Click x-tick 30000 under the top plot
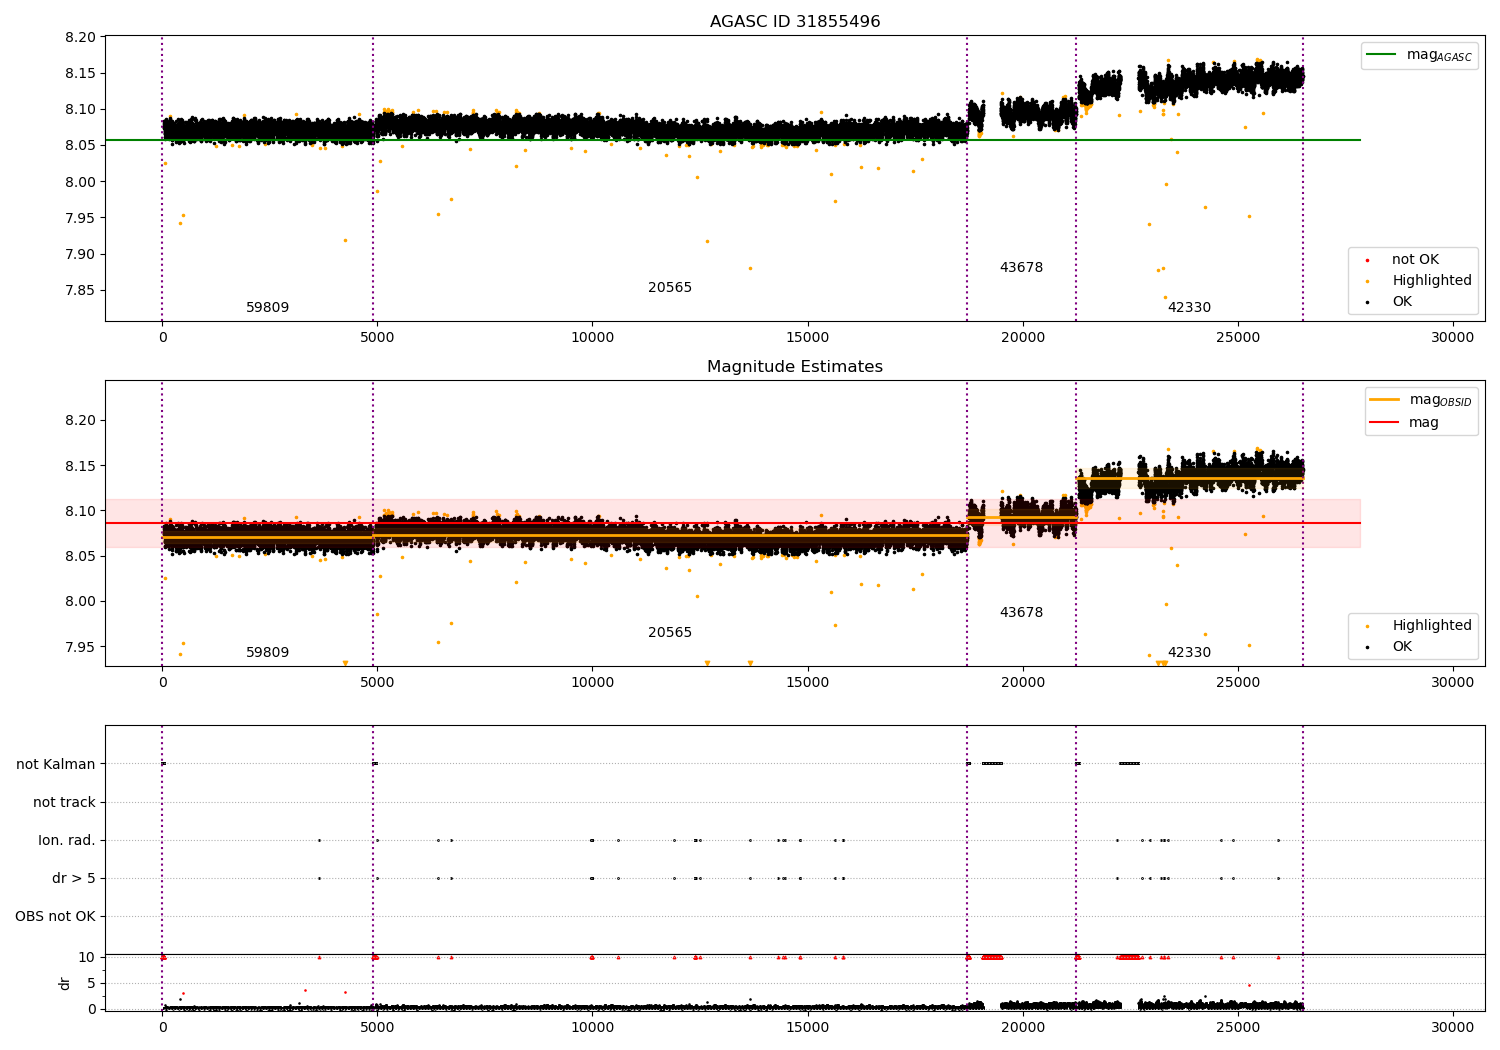Image resolution: width=1500 pixels, height=1050 pixels. pyautogui.click(x=1453, y=338)
